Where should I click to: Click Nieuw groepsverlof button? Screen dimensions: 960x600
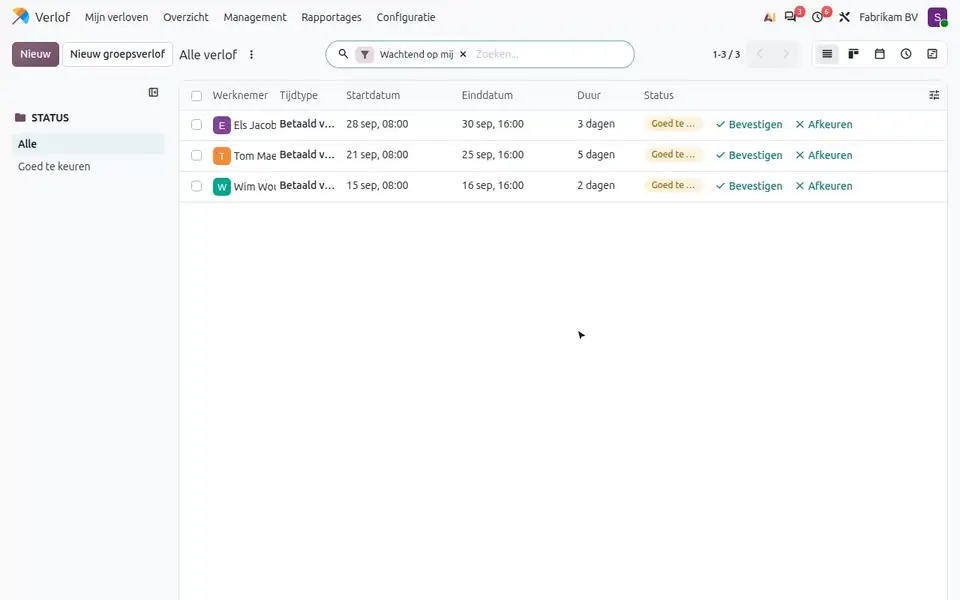coord(118,54)
